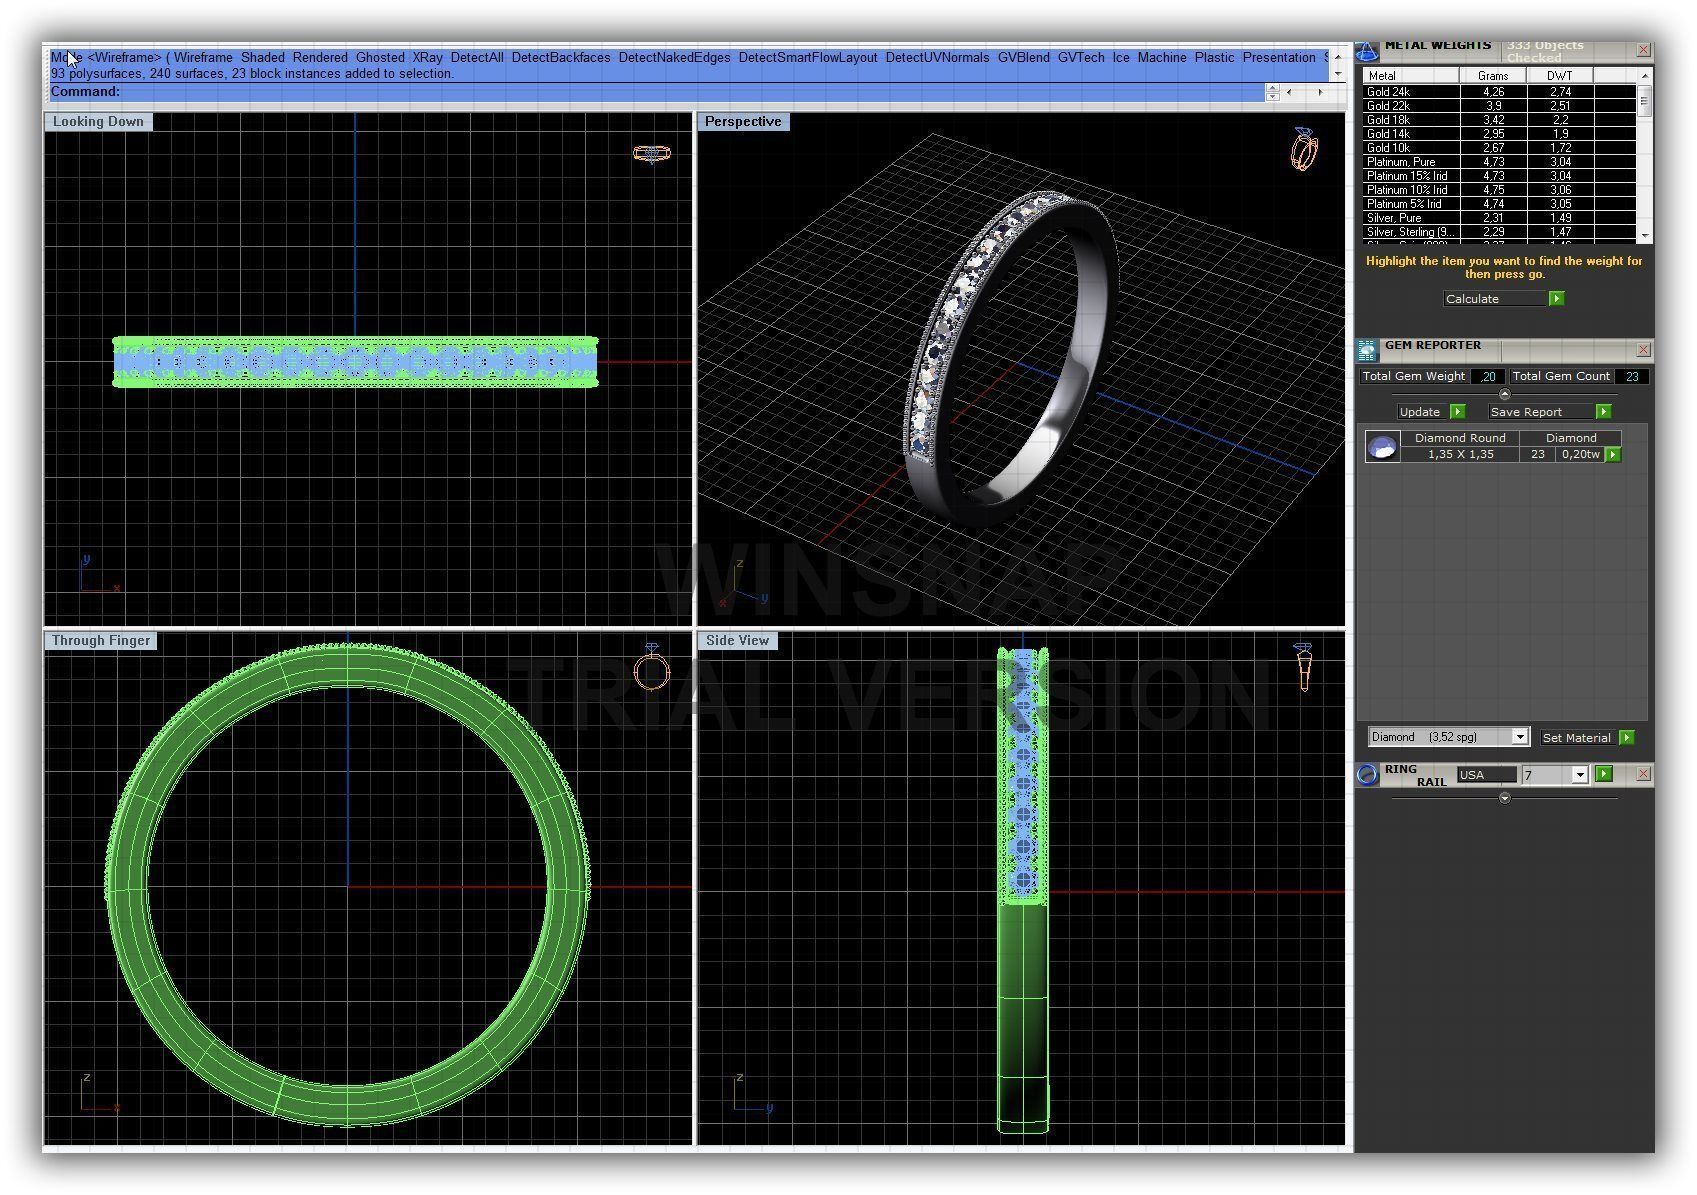This screenshot has width=1697, height=1195.
Task: Open the Diamond (3,52 spg) material dropdown
Action: point(1520,738)
